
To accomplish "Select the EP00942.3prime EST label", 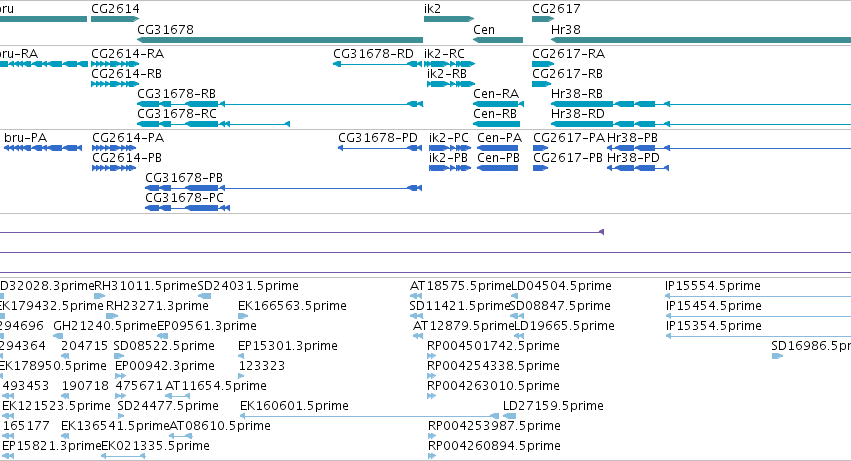I will [165, 366].
